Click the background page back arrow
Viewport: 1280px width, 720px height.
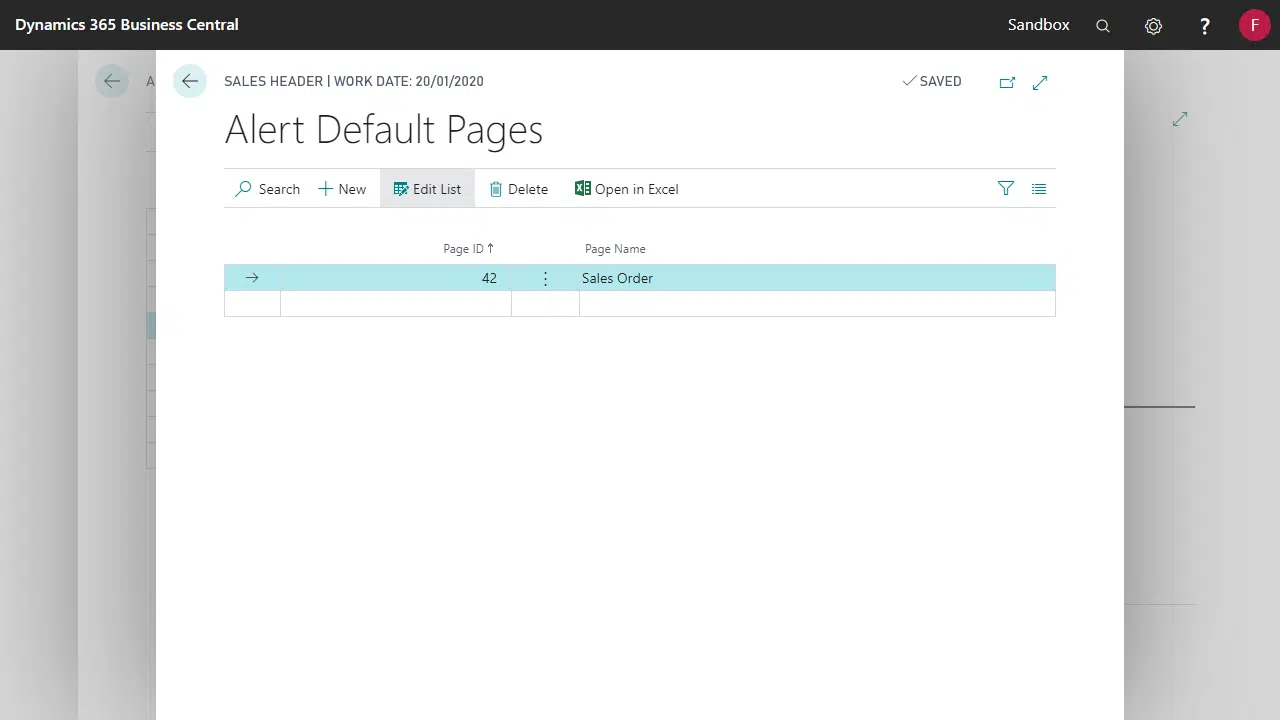pos(112,82)
